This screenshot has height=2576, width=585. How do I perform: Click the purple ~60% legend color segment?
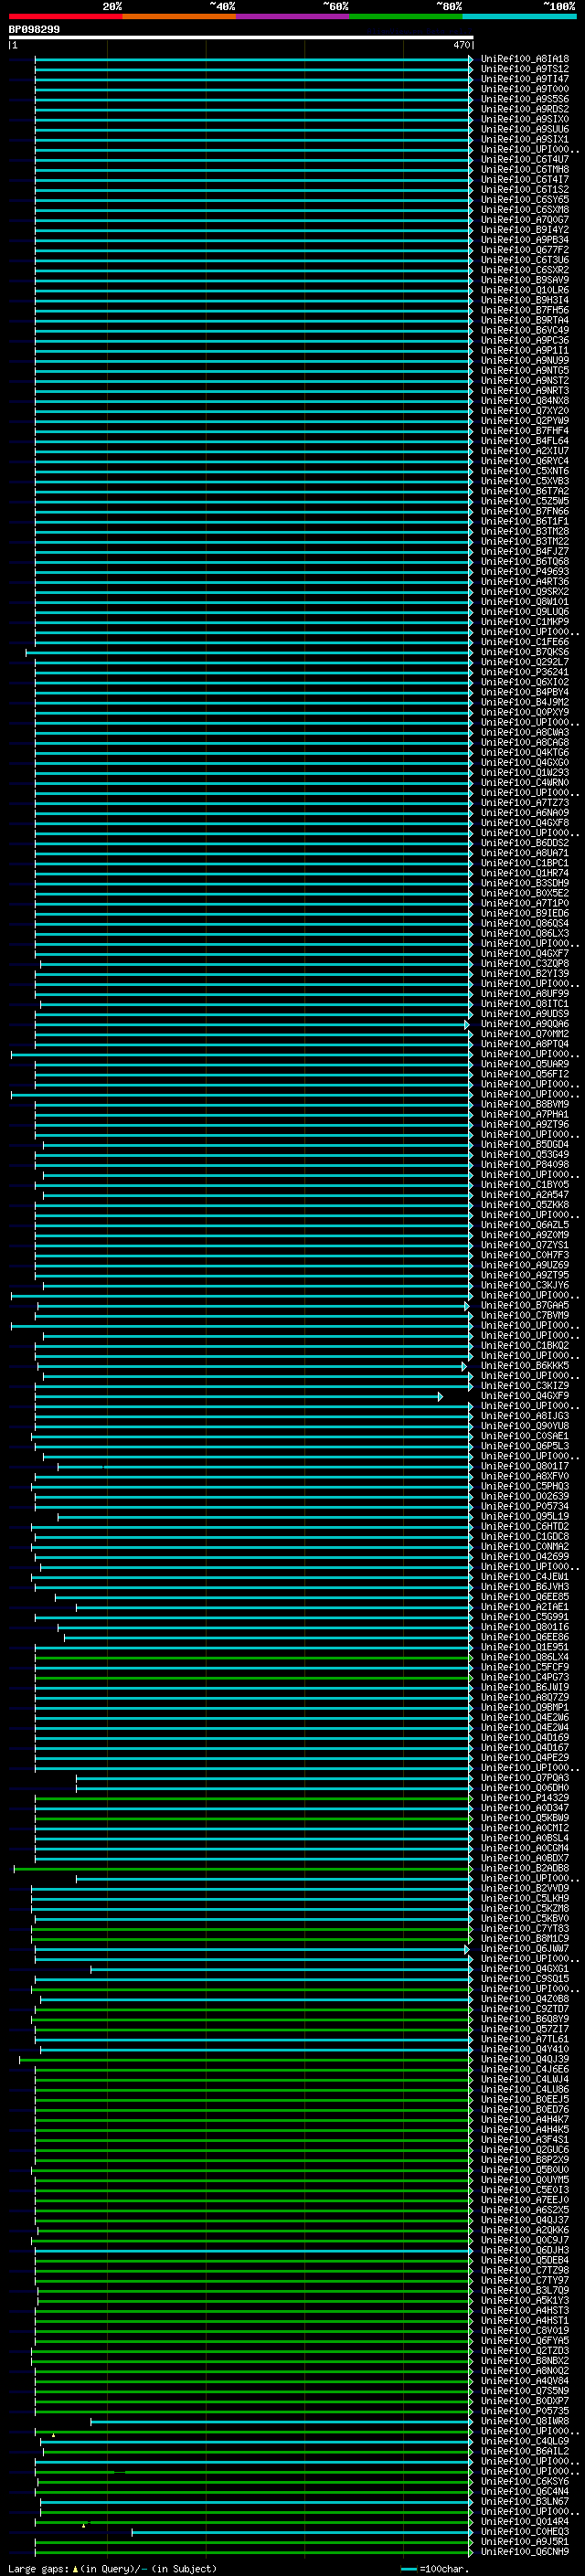point(293,16)
